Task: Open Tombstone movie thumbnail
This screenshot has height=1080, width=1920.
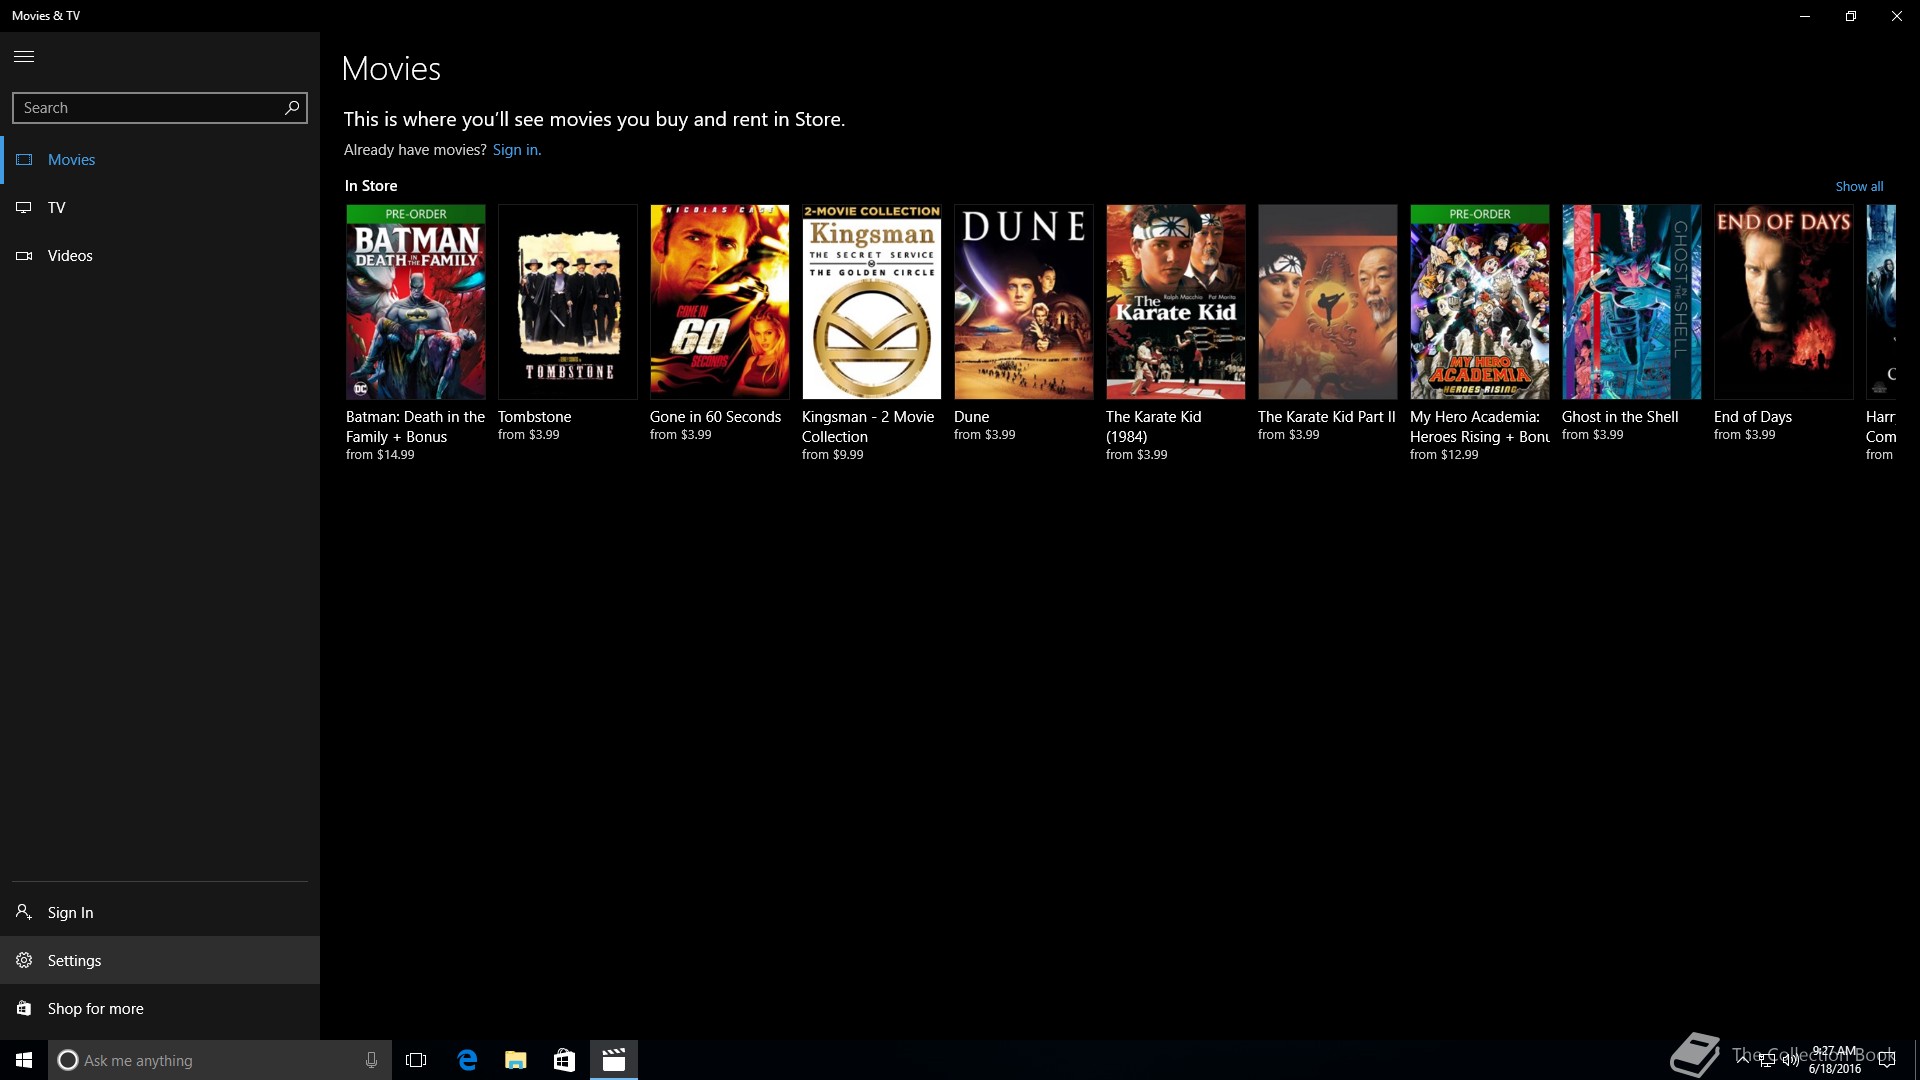Action: pyautogui.click(x=567, y=302)
